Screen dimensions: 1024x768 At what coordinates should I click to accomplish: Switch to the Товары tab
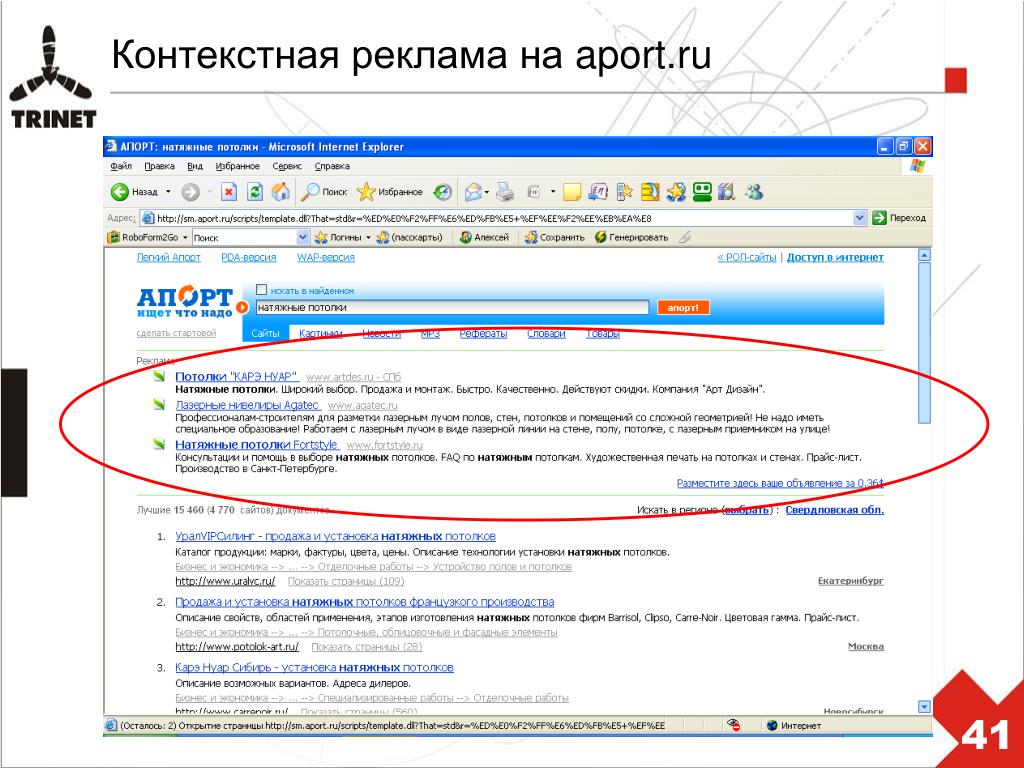click(x=602, y=334)
